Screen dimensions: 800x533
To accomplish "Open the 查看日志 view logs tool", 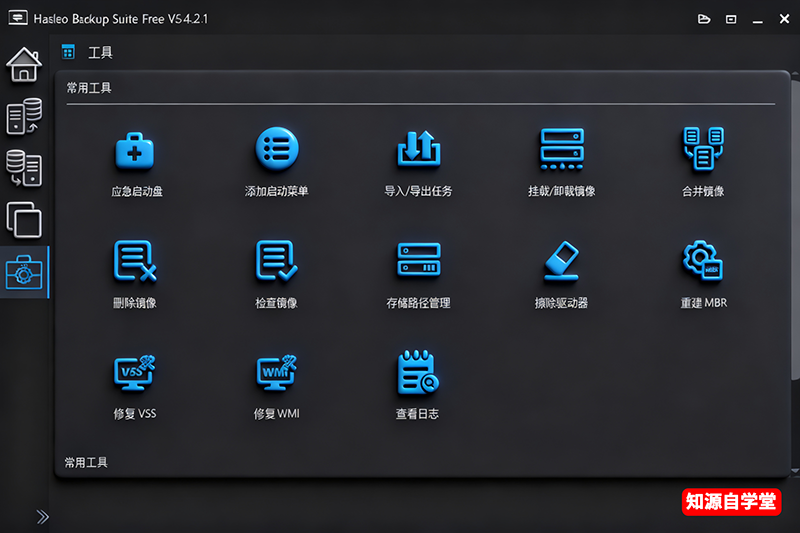I will 418,385.
